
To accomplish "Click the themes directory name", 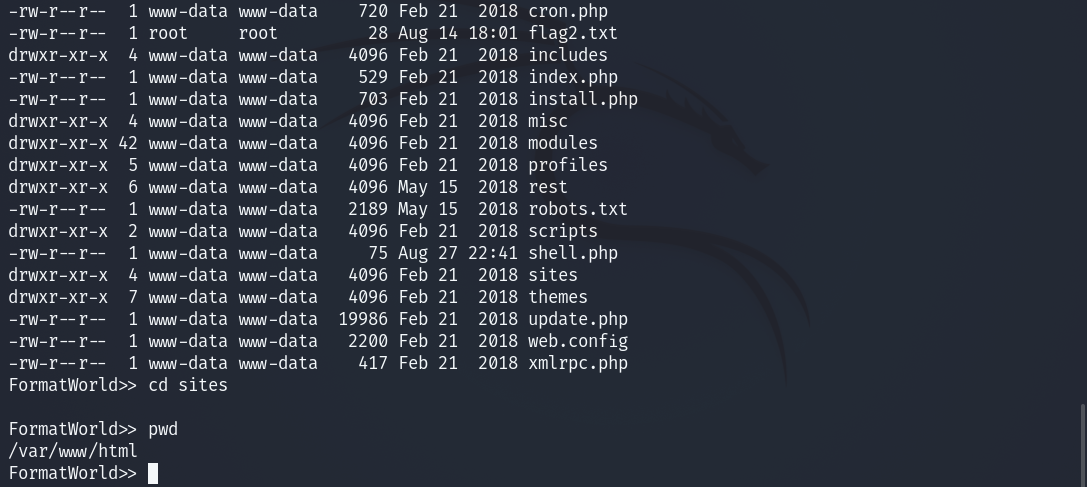I will pyautogui.click(x=558, y=297).
